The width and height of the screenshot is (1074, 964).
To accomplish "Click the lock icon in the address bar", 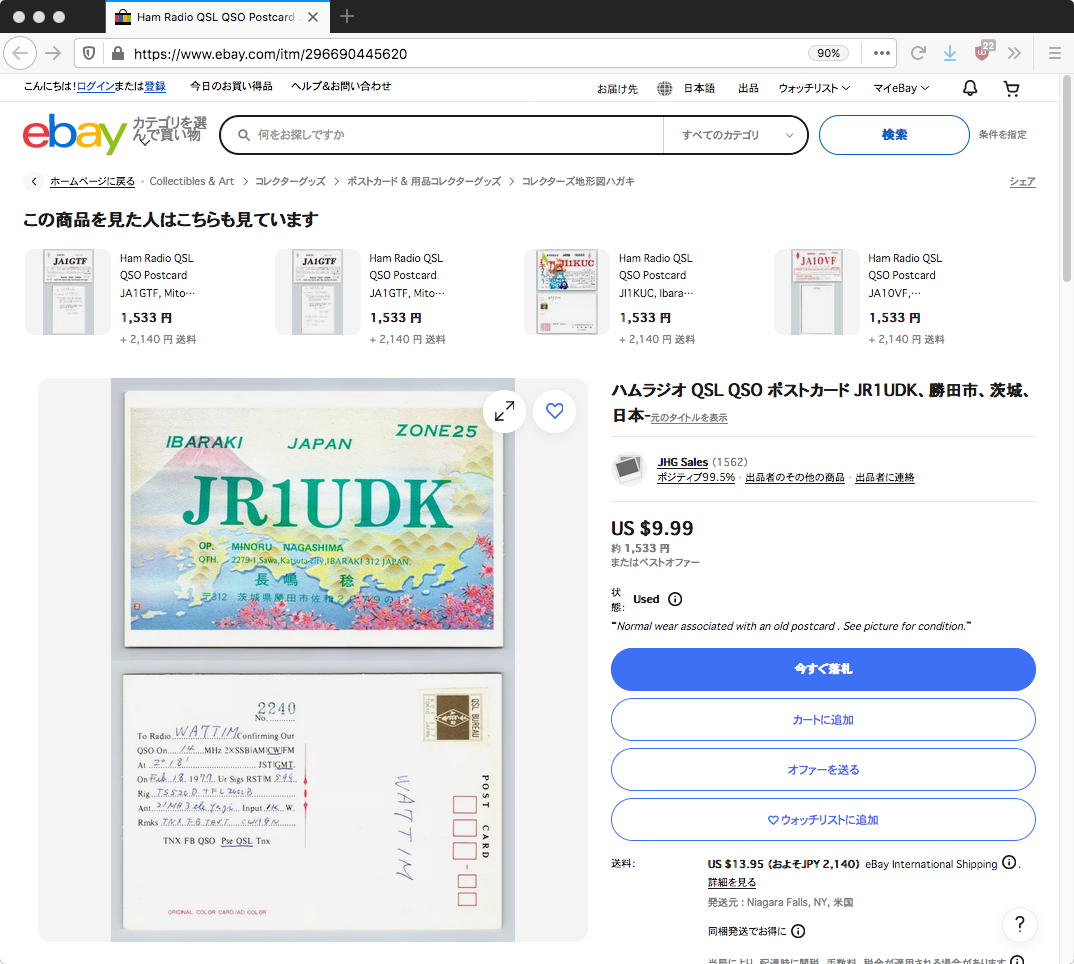I will click(118, 53).
